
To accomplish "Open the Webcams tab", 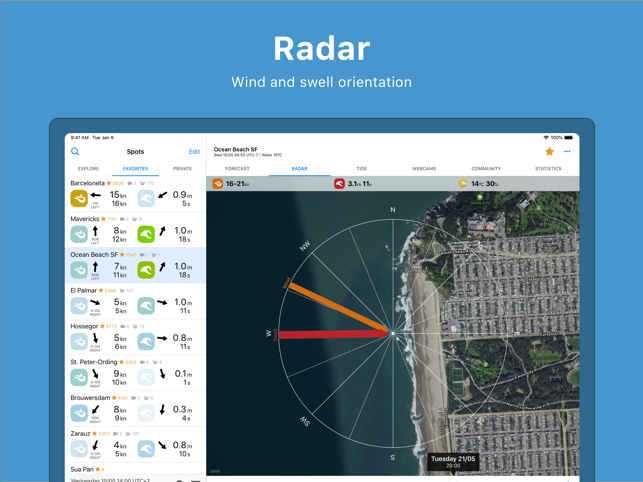I will click(424, 169).
